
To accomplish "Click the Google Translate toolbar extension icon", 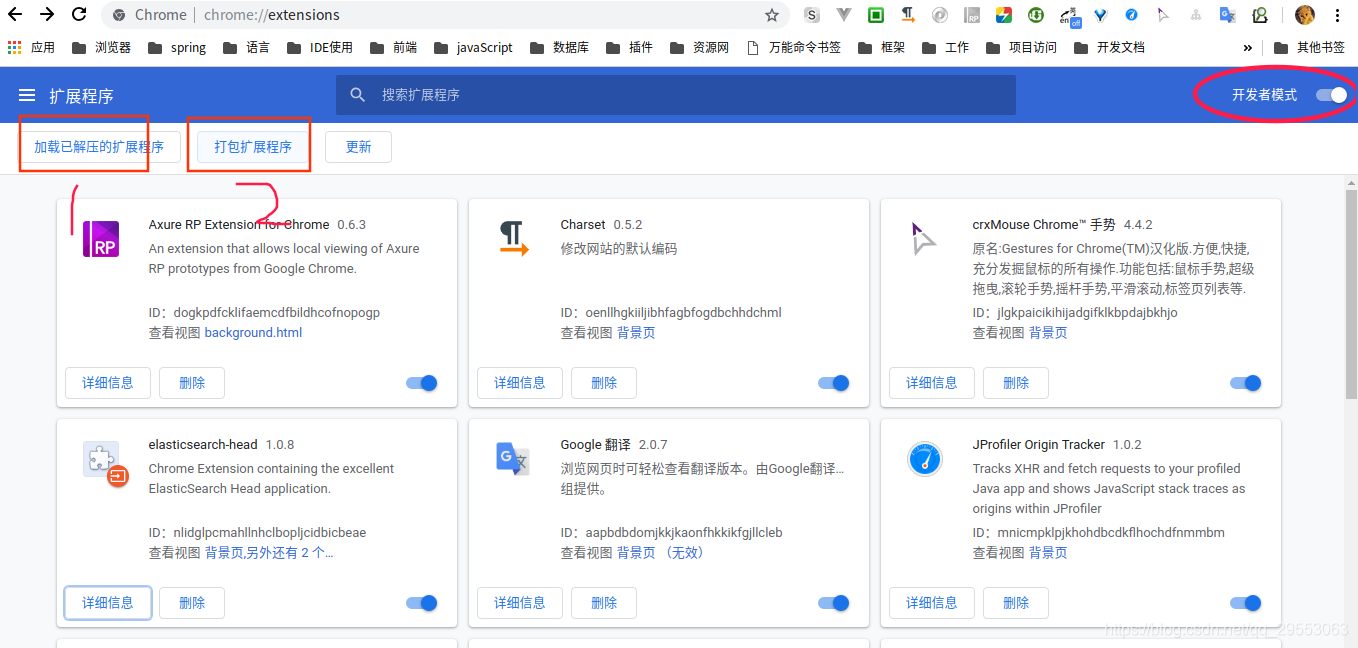I will pyautogui.click(x=1228, y=15).
